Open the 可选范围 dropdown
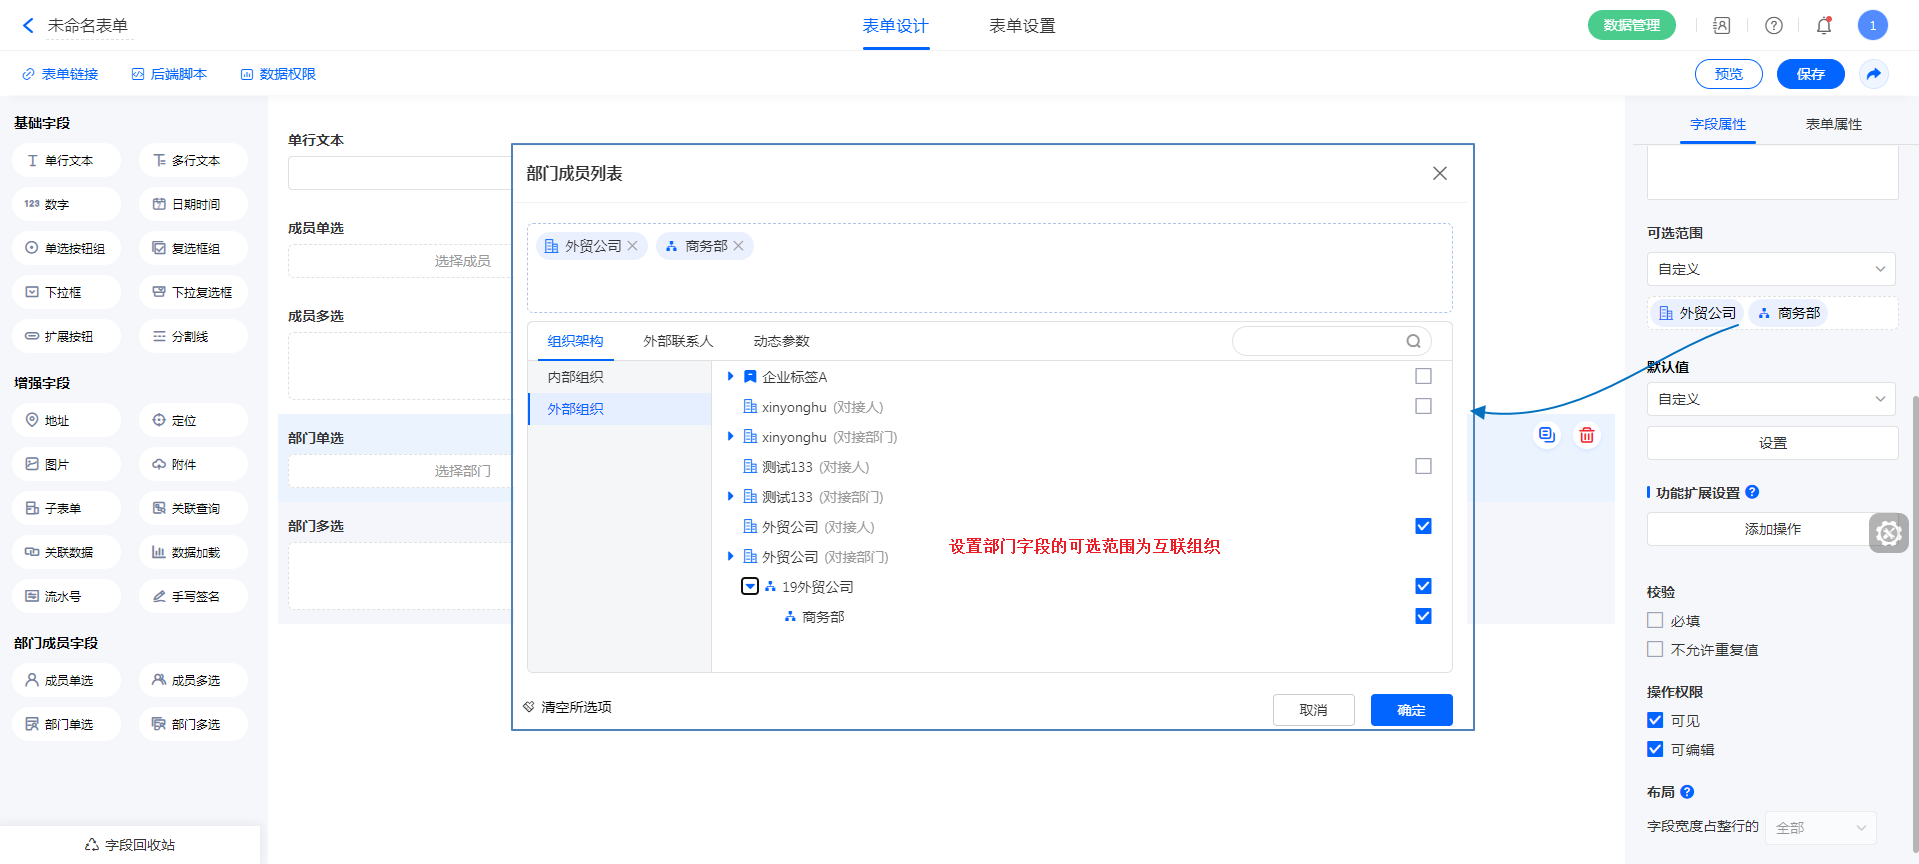Viewport: 1919px width, 864px height. 1770,269
